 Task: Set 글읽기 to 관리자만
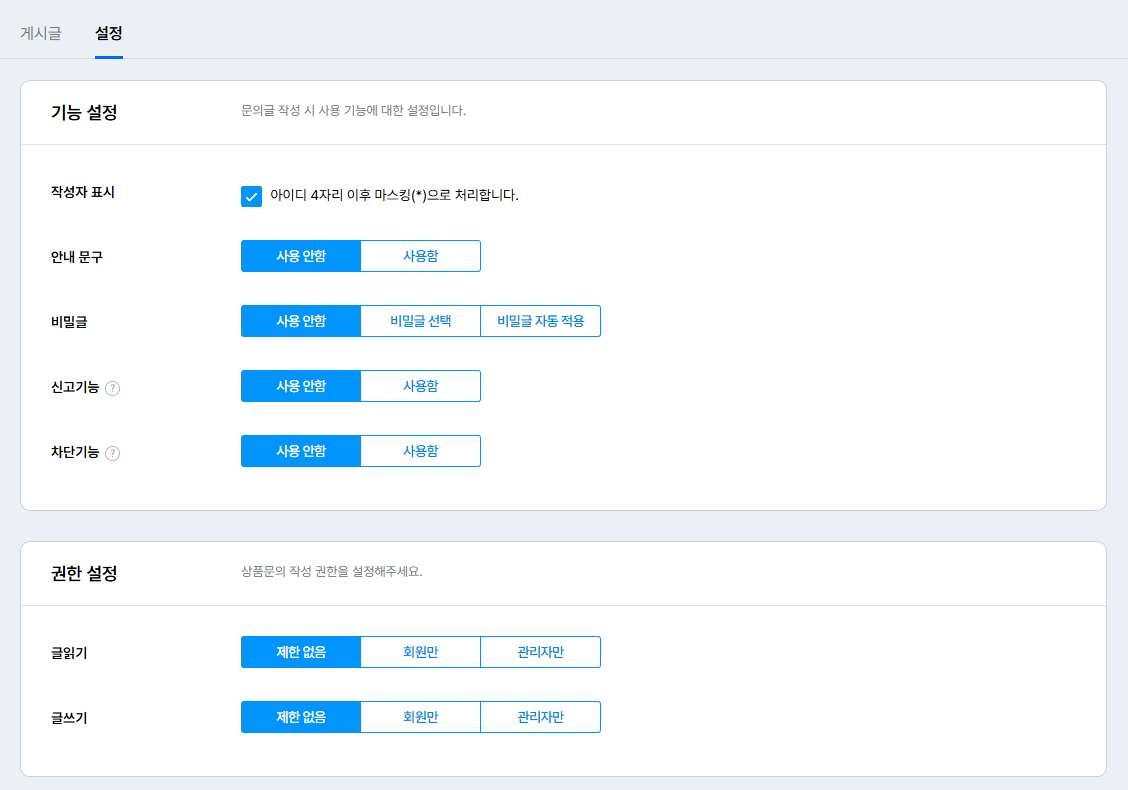click(540, 652)
